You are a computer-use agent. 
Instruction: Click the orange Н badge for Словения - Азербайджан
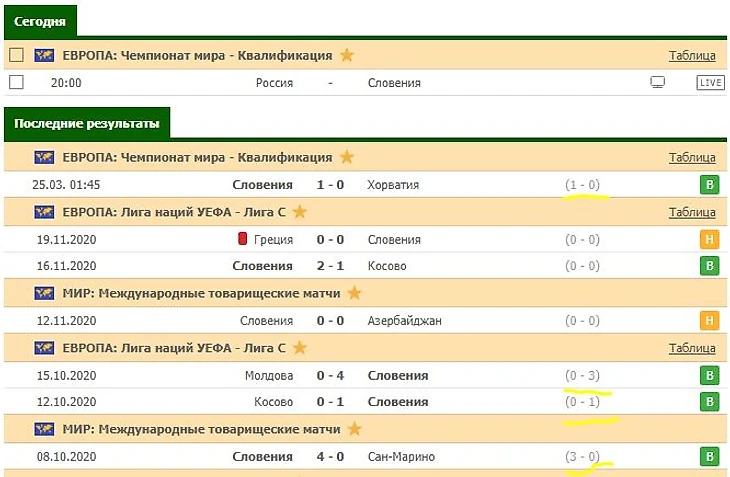(x=709, y=321)
